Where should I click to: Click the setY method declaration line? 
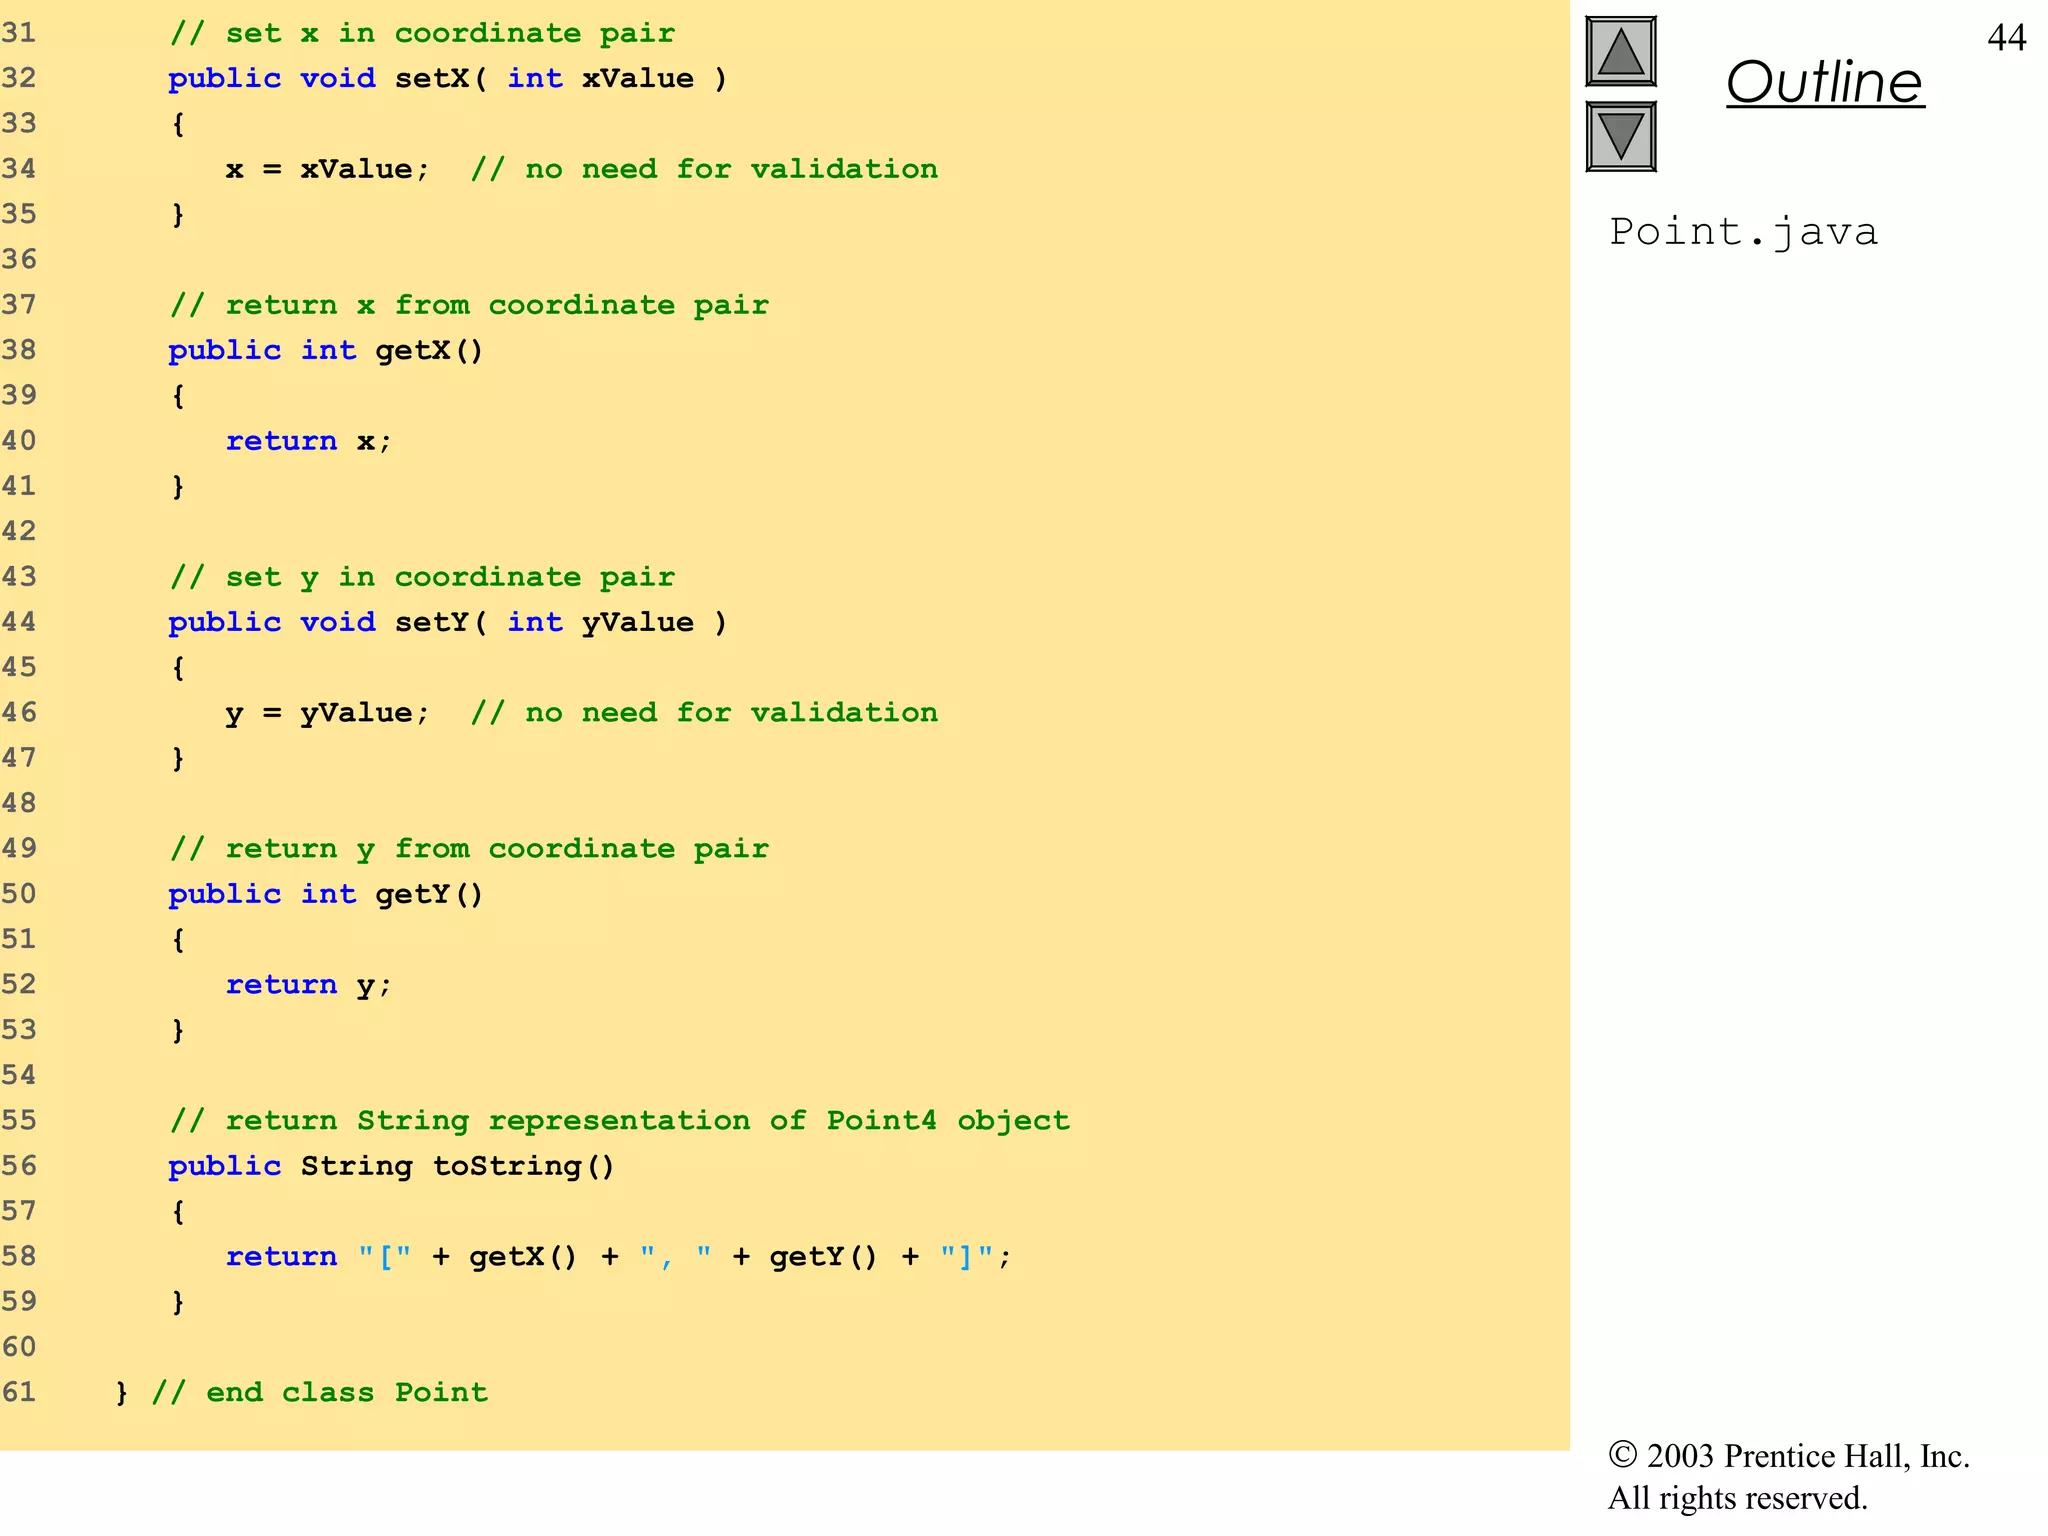(446, 623)
